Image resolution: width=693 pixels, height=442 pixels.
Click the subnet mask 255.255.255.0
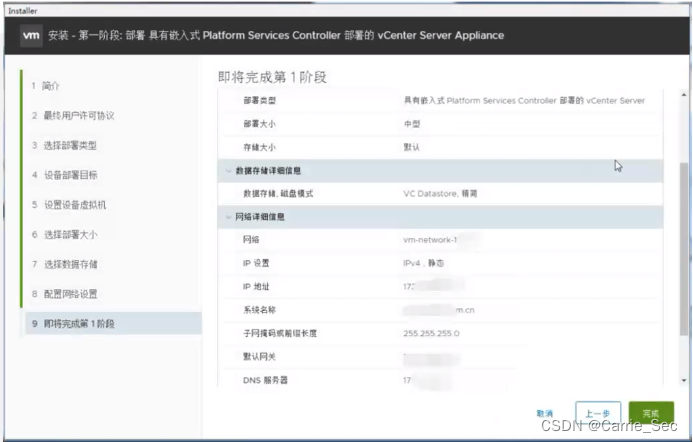(x=431, y=333)
